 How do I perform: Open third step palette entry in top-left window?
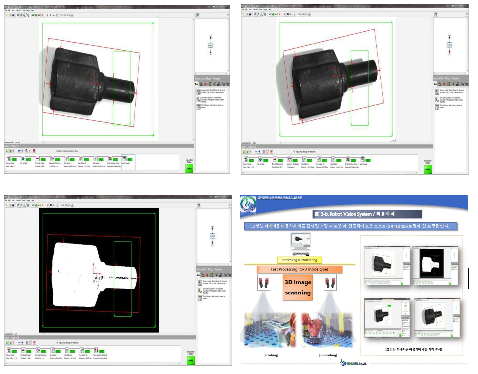(x=211, y=106)
